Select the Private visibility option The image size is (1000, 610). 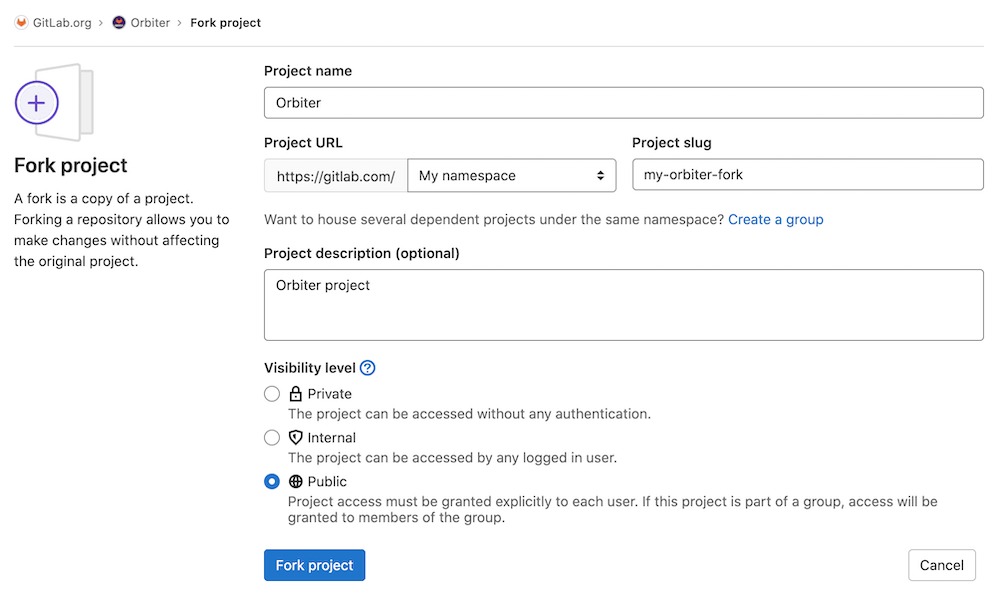pyautogui.click(x=271, y=393)
